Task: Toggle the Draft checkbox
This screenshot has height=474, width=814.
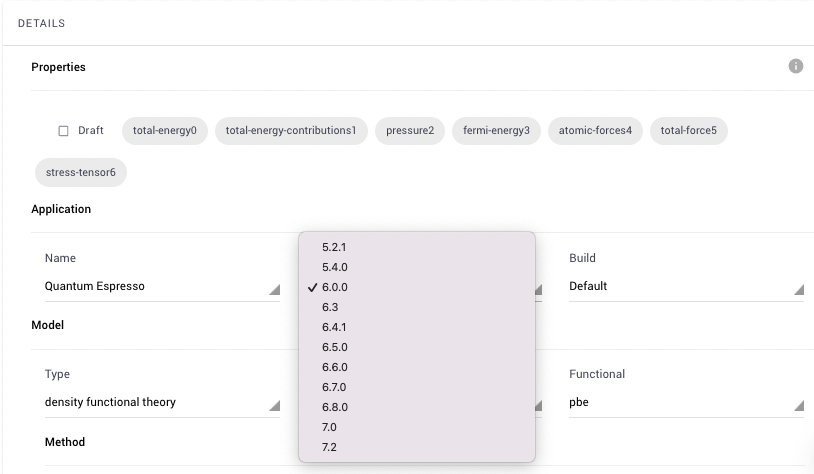Action: pos(63,131)
